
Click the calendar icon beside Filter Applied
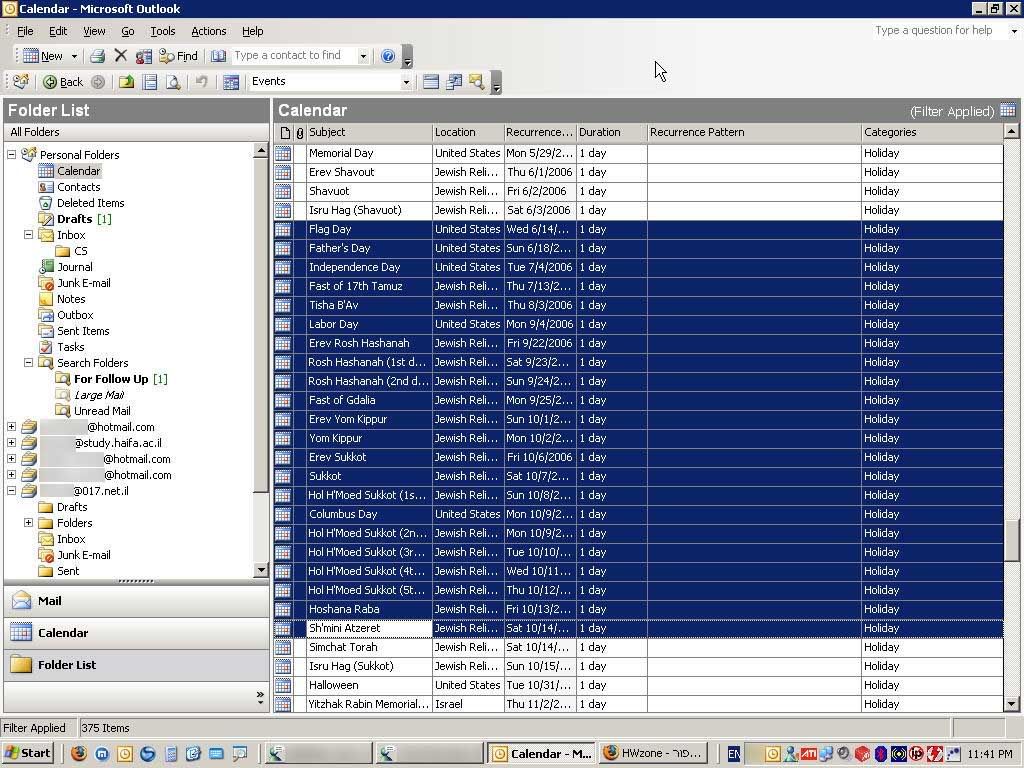tap(1008, 110)
